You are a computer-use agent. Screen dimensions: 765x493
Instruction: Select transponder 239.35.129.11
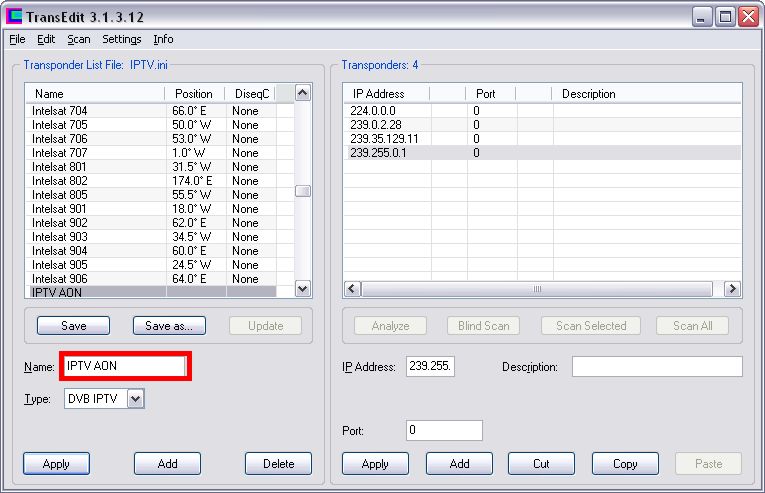[542, 139]
